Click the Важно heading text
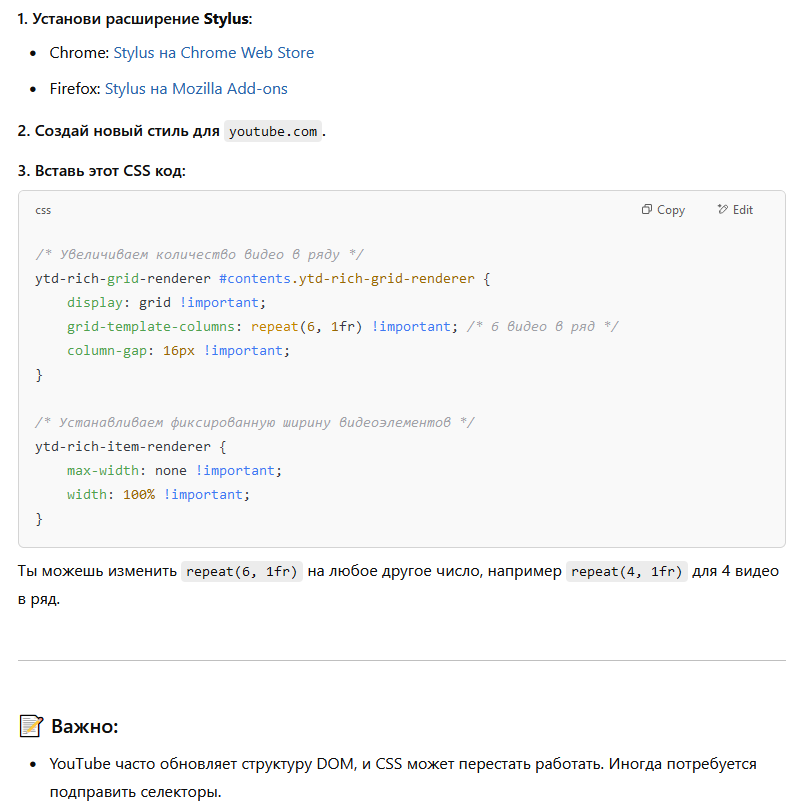Image resolution: width=804 pixels, height=809 pixels. pos(85,726)
